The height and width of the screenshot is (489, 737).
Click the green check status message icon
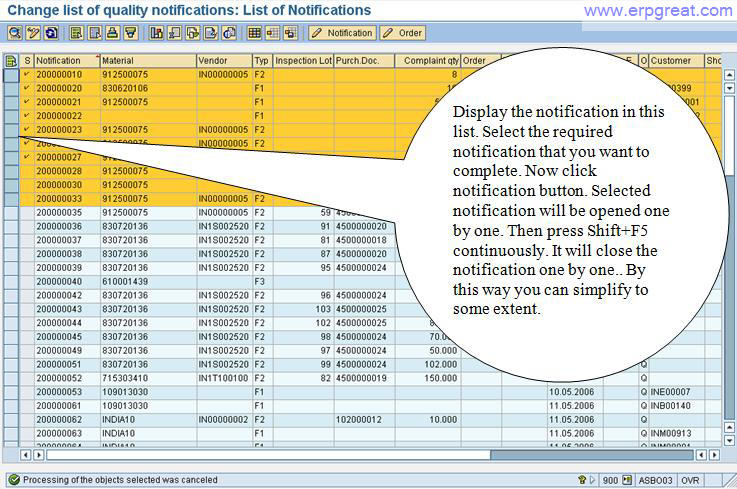click(14, 480)
